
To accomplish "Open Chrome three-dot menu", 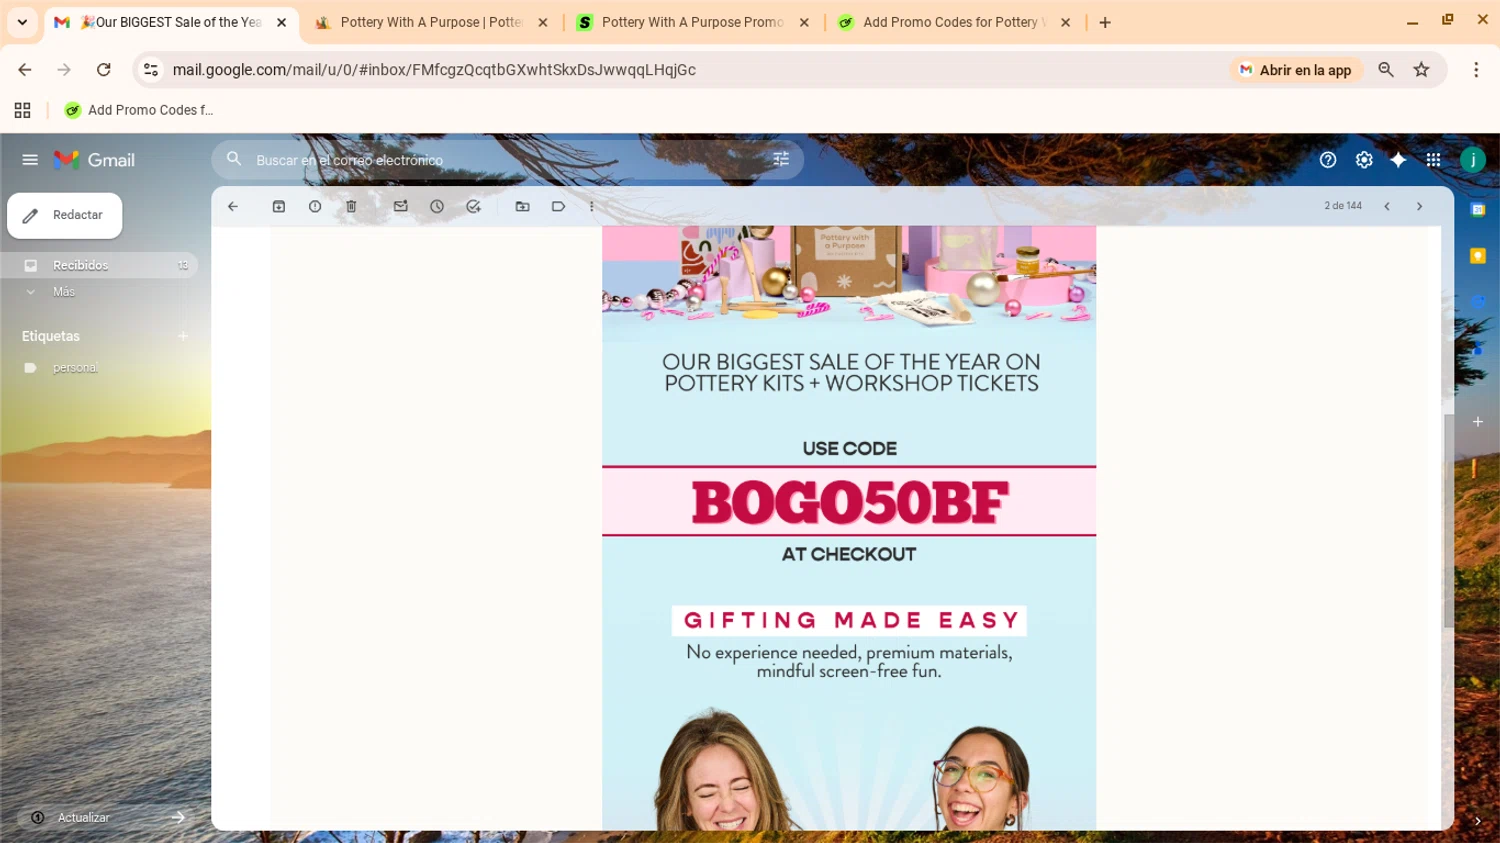I will (1476, 69).
